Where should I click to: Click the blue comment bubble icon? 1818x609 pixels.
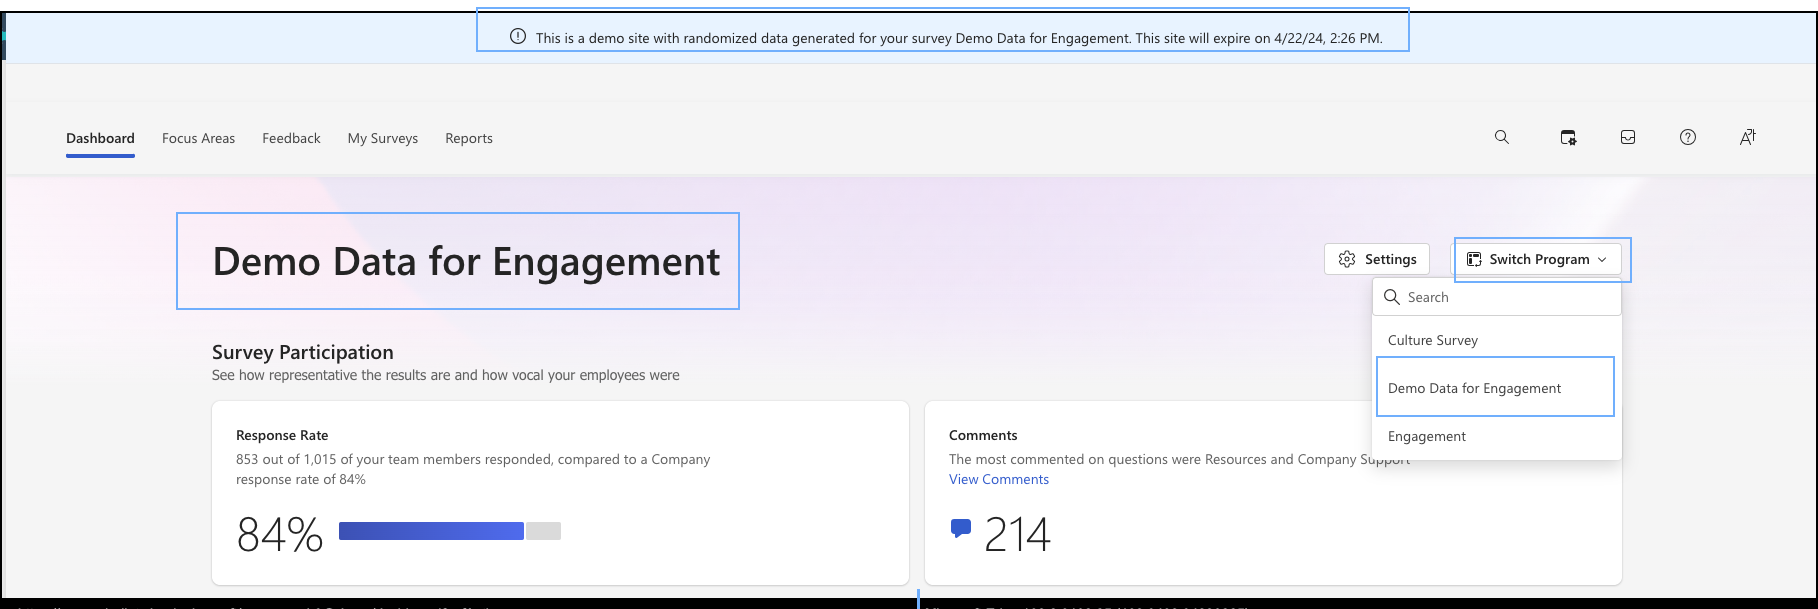960,529
